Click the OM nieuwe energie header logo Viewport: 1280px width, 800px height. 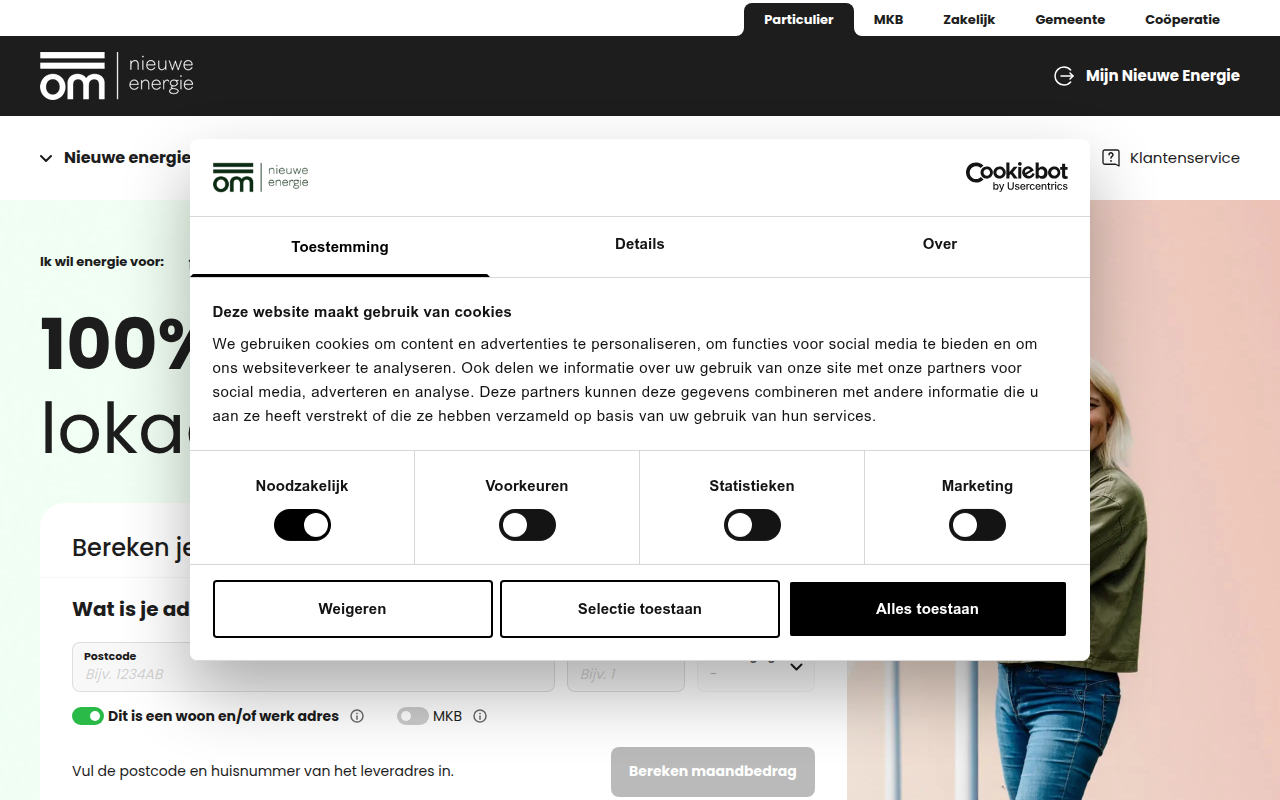(117, 76)
